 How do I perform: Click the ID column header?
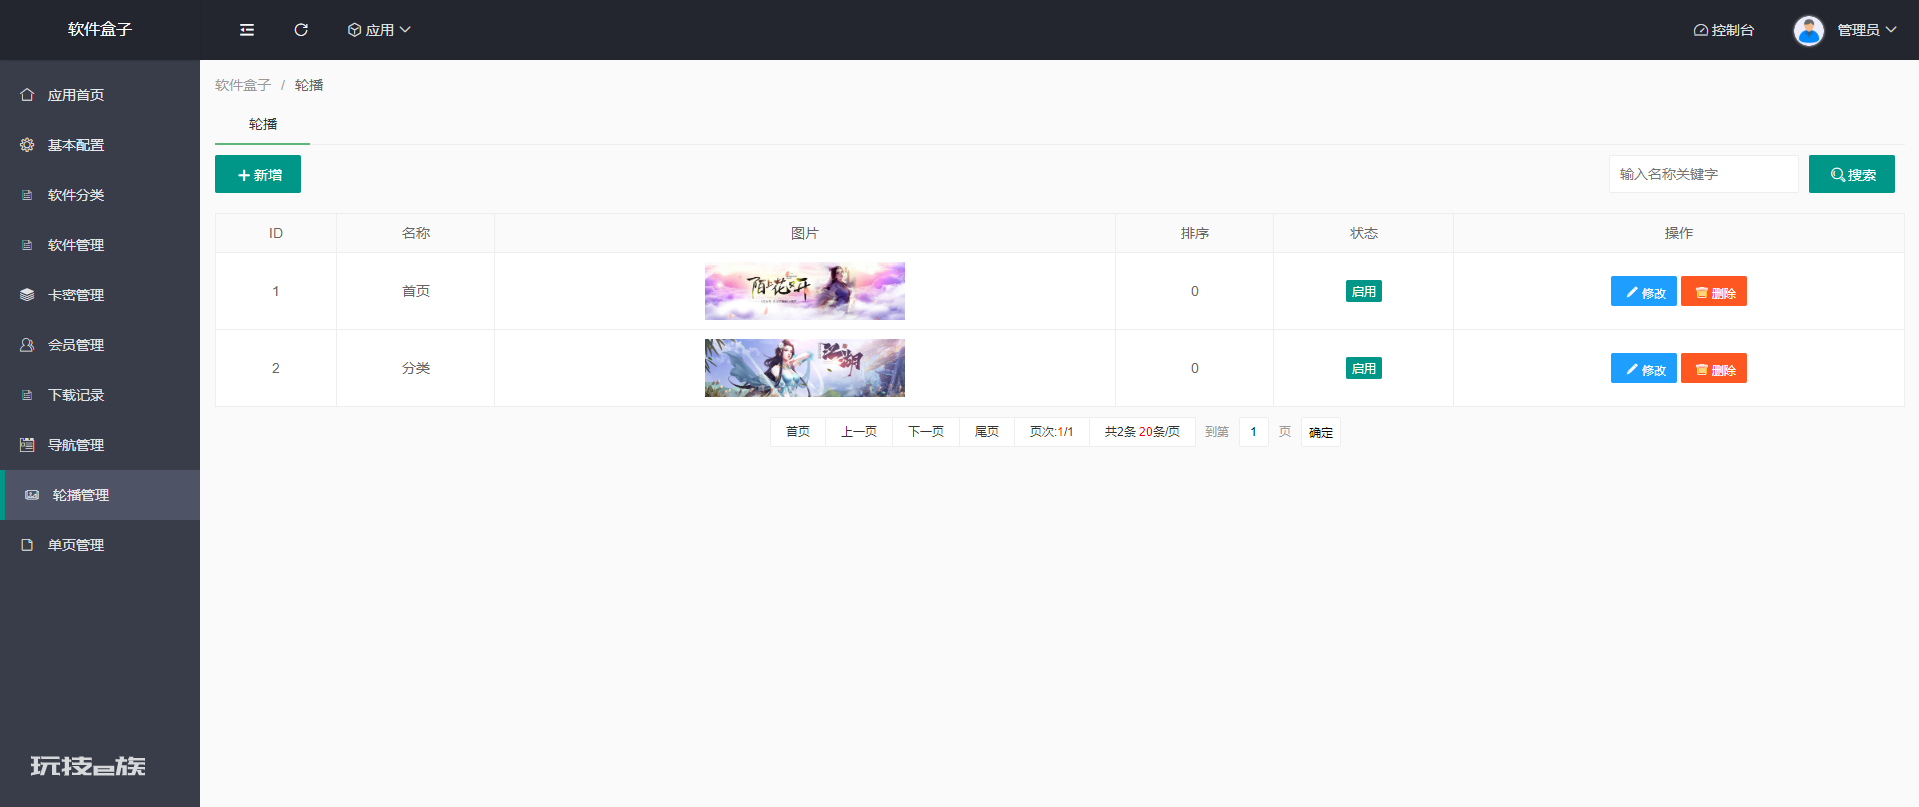click(276, 233)
